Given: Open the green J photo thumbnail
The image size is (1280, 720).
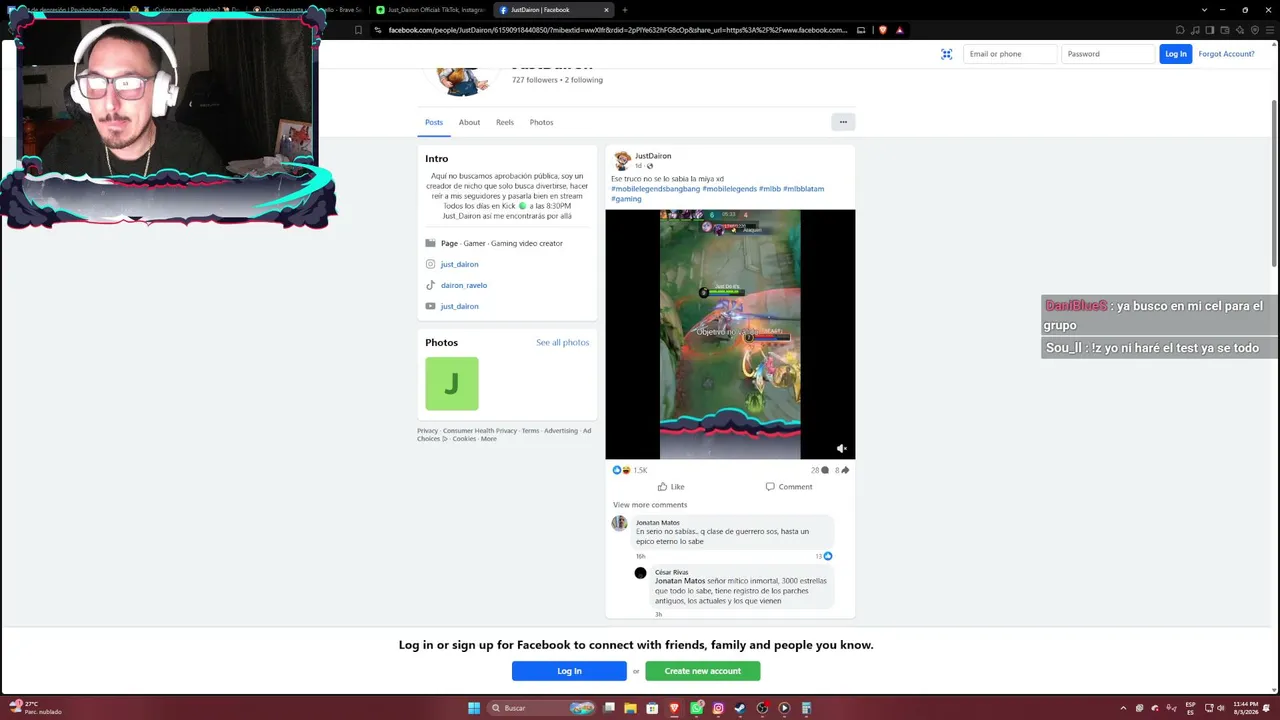Looking at the screenshot, I should coord(452,383).
